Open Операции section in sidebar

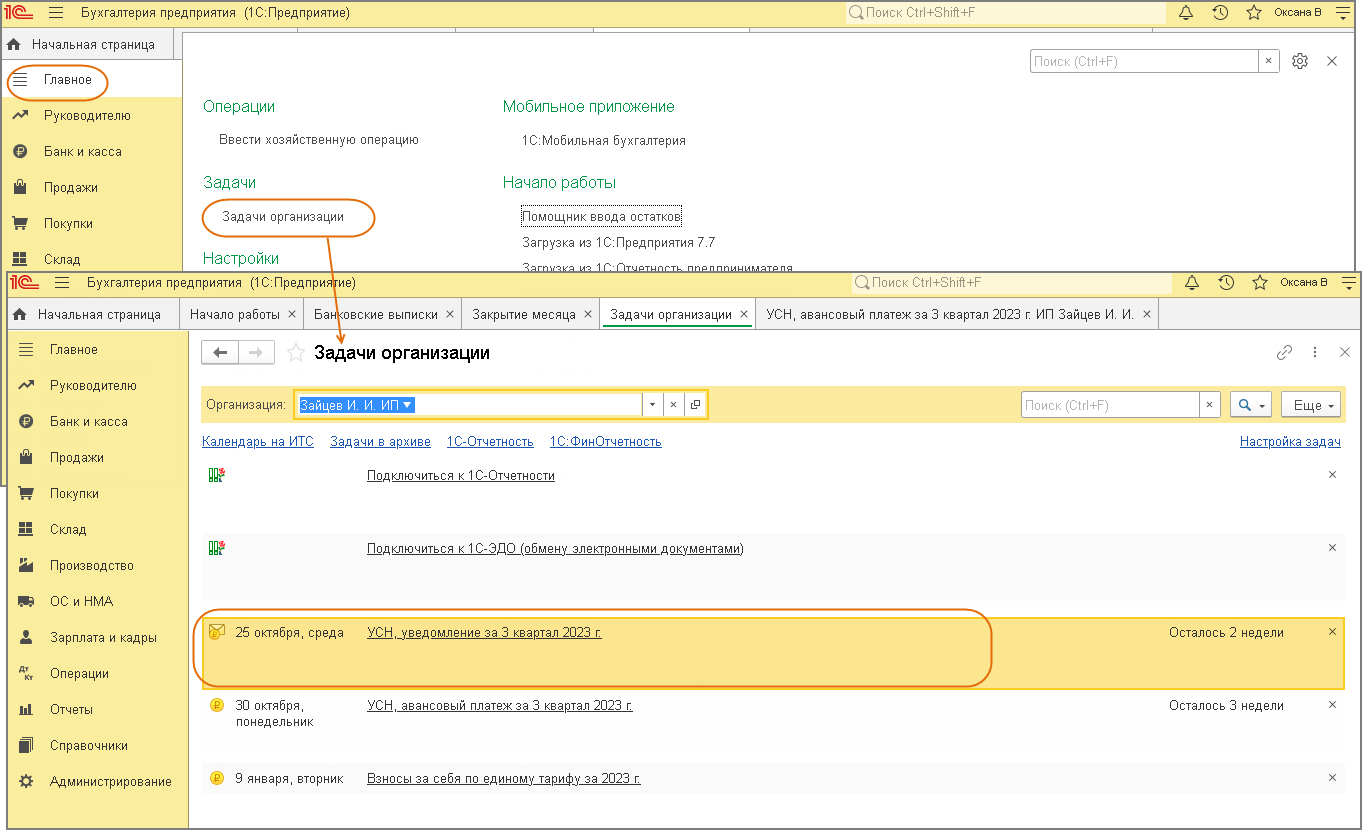tap(79, 674)
